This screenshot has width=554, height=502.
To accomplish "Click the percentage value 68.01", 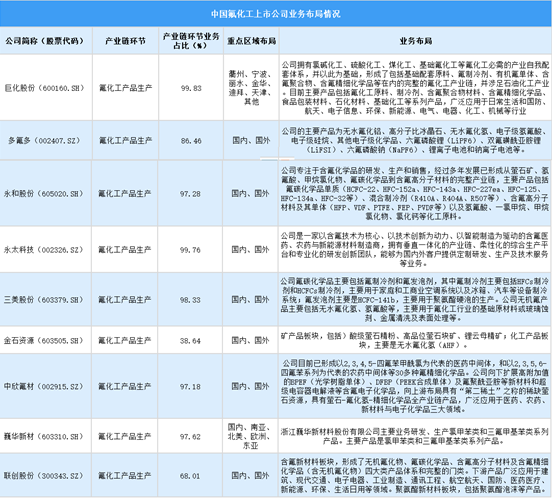I will 190,476.
